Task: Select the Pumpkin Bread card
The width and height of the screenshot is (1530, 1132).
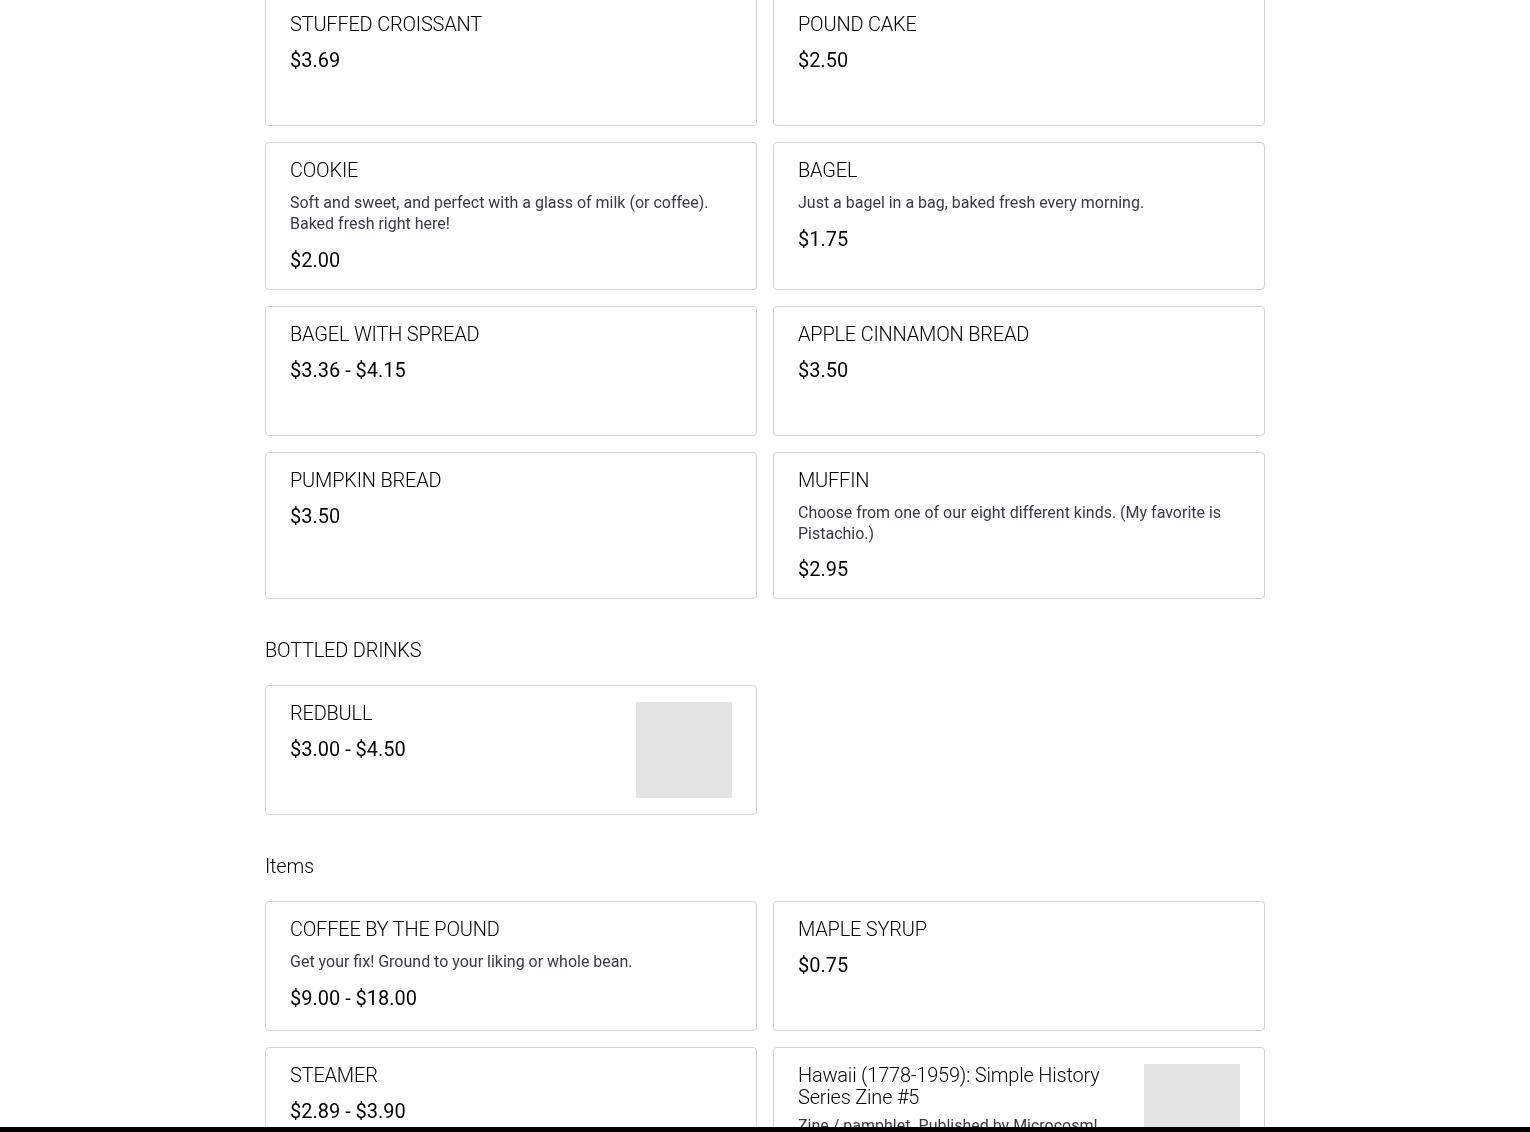Action: coord(510,525)
